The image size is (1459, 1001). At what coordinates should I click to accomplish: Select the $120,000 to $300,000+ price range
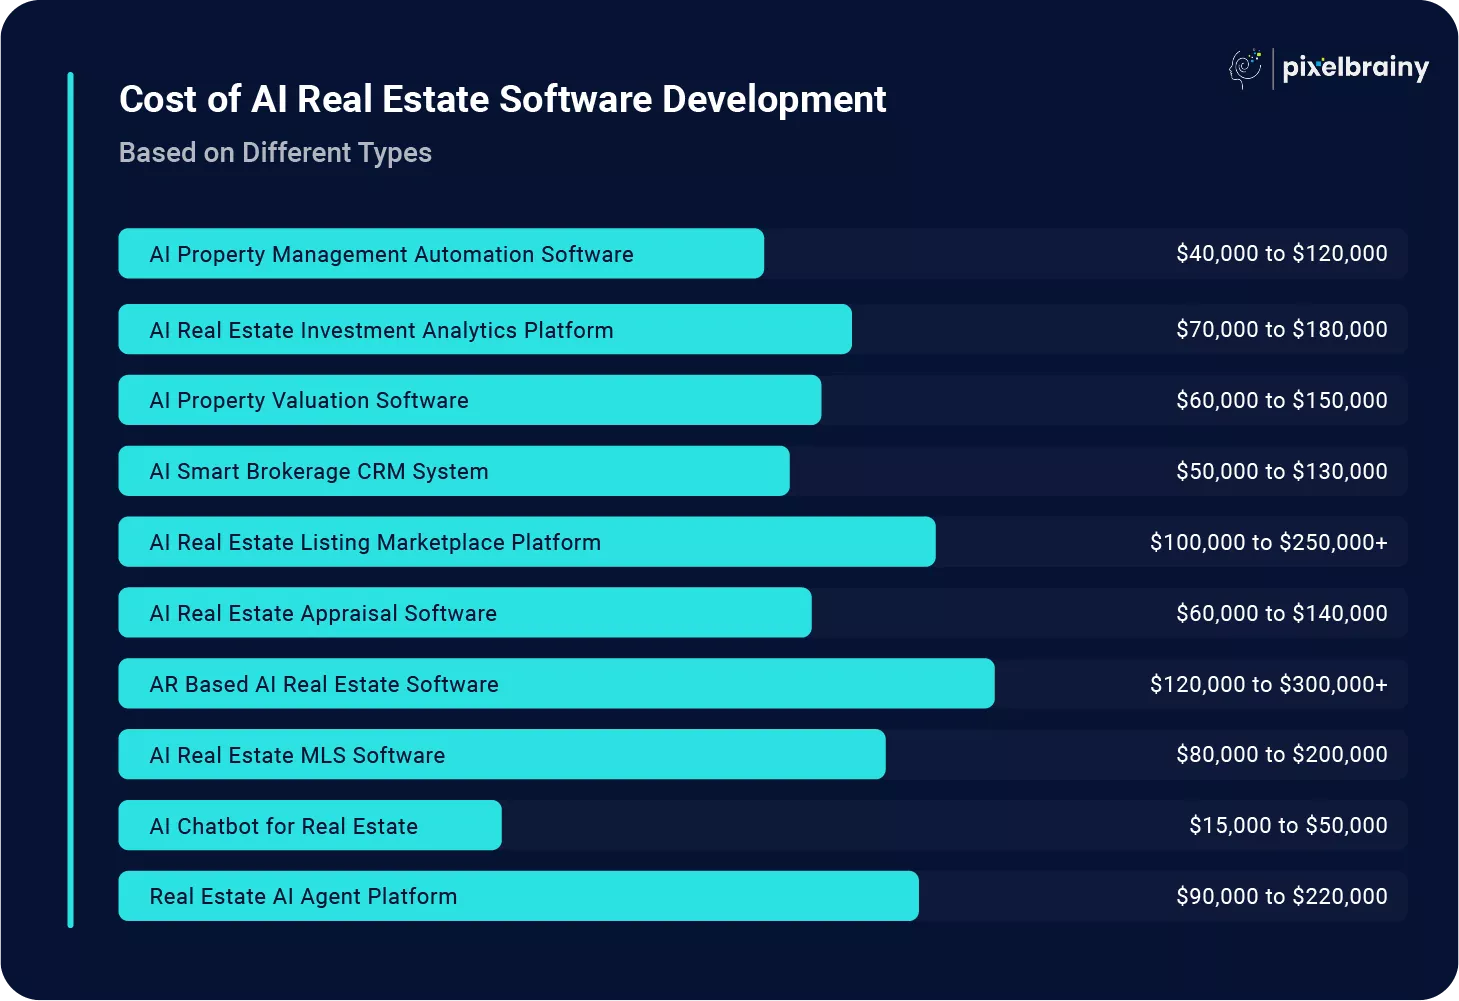coord(1268,684)
